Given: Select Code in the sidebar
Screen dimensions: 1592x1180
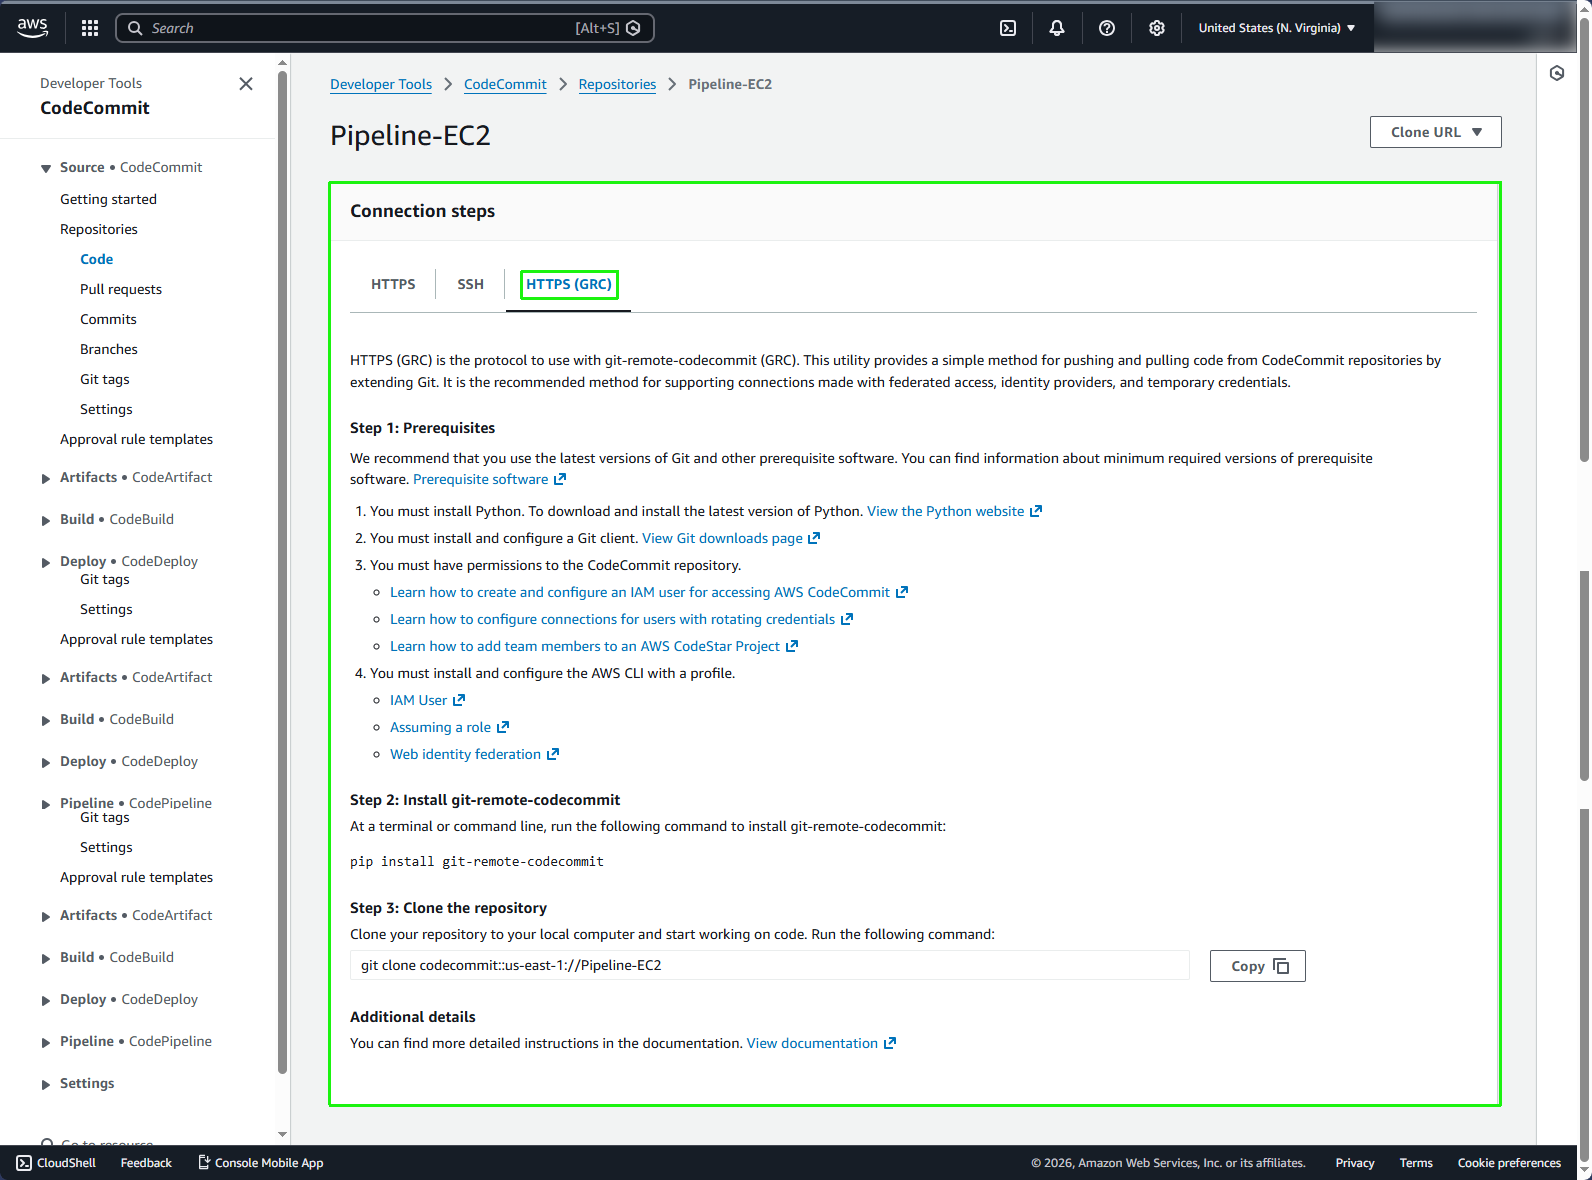Looking at the screenshot, I should tap(97, 259).
